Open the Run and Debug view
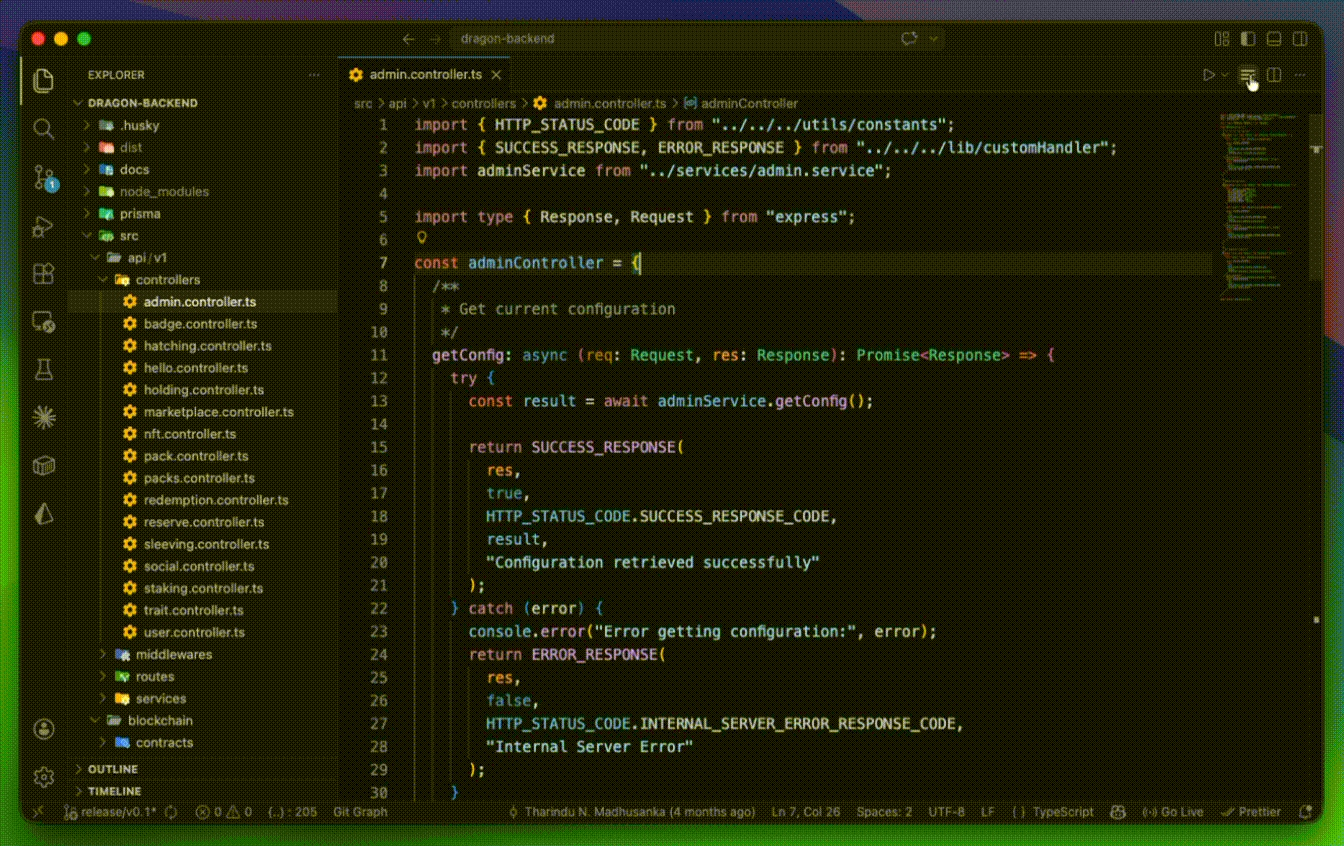1344x846 pixels. [x=43, y=226]
